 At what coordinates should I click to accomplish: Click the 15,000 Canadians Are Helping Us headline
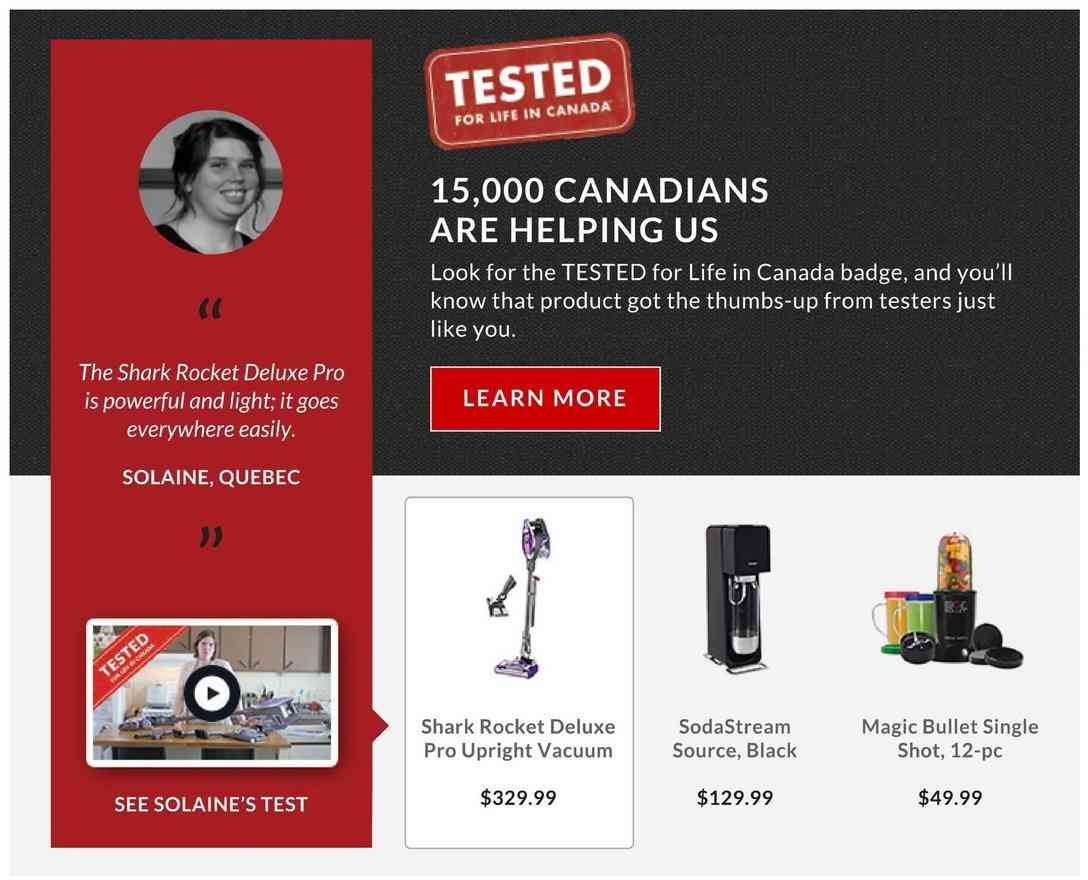pyautogui.click(x=599, y=209)
